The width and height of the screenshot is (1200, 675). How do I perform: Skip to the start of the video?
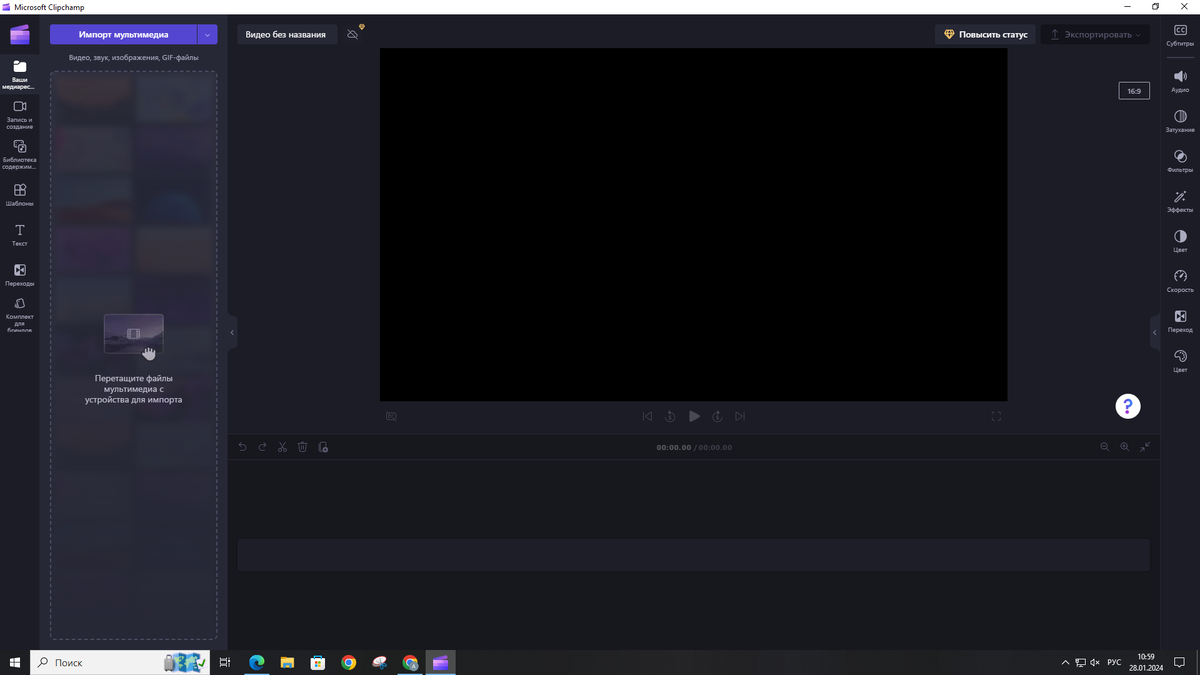click(x=647, y=416)
